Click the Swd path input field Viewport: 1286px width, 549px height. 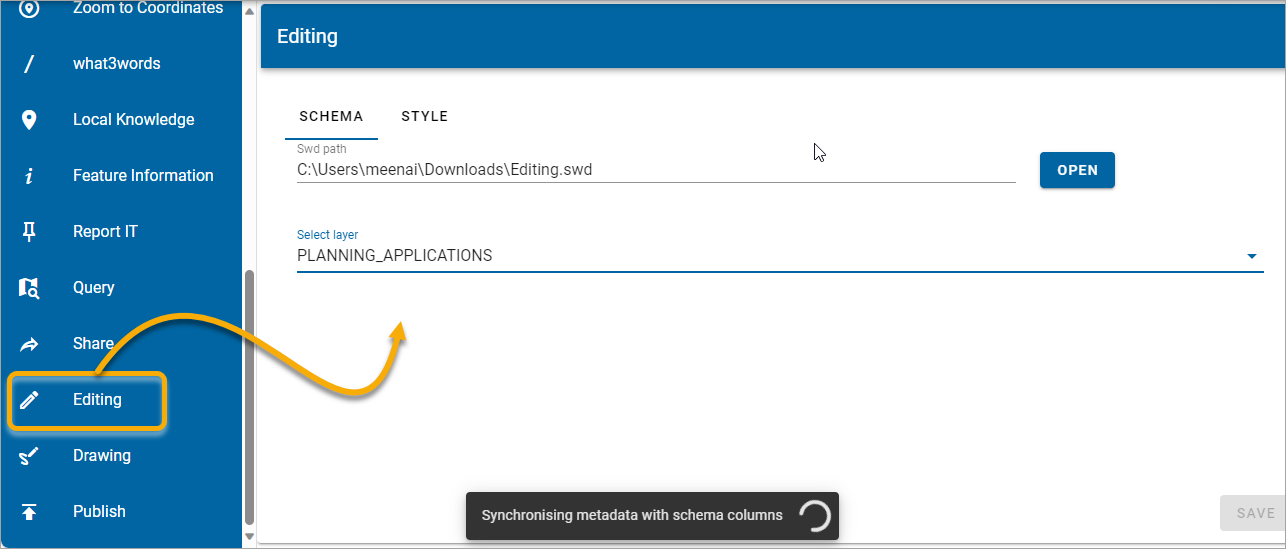(x=656, y=170)
